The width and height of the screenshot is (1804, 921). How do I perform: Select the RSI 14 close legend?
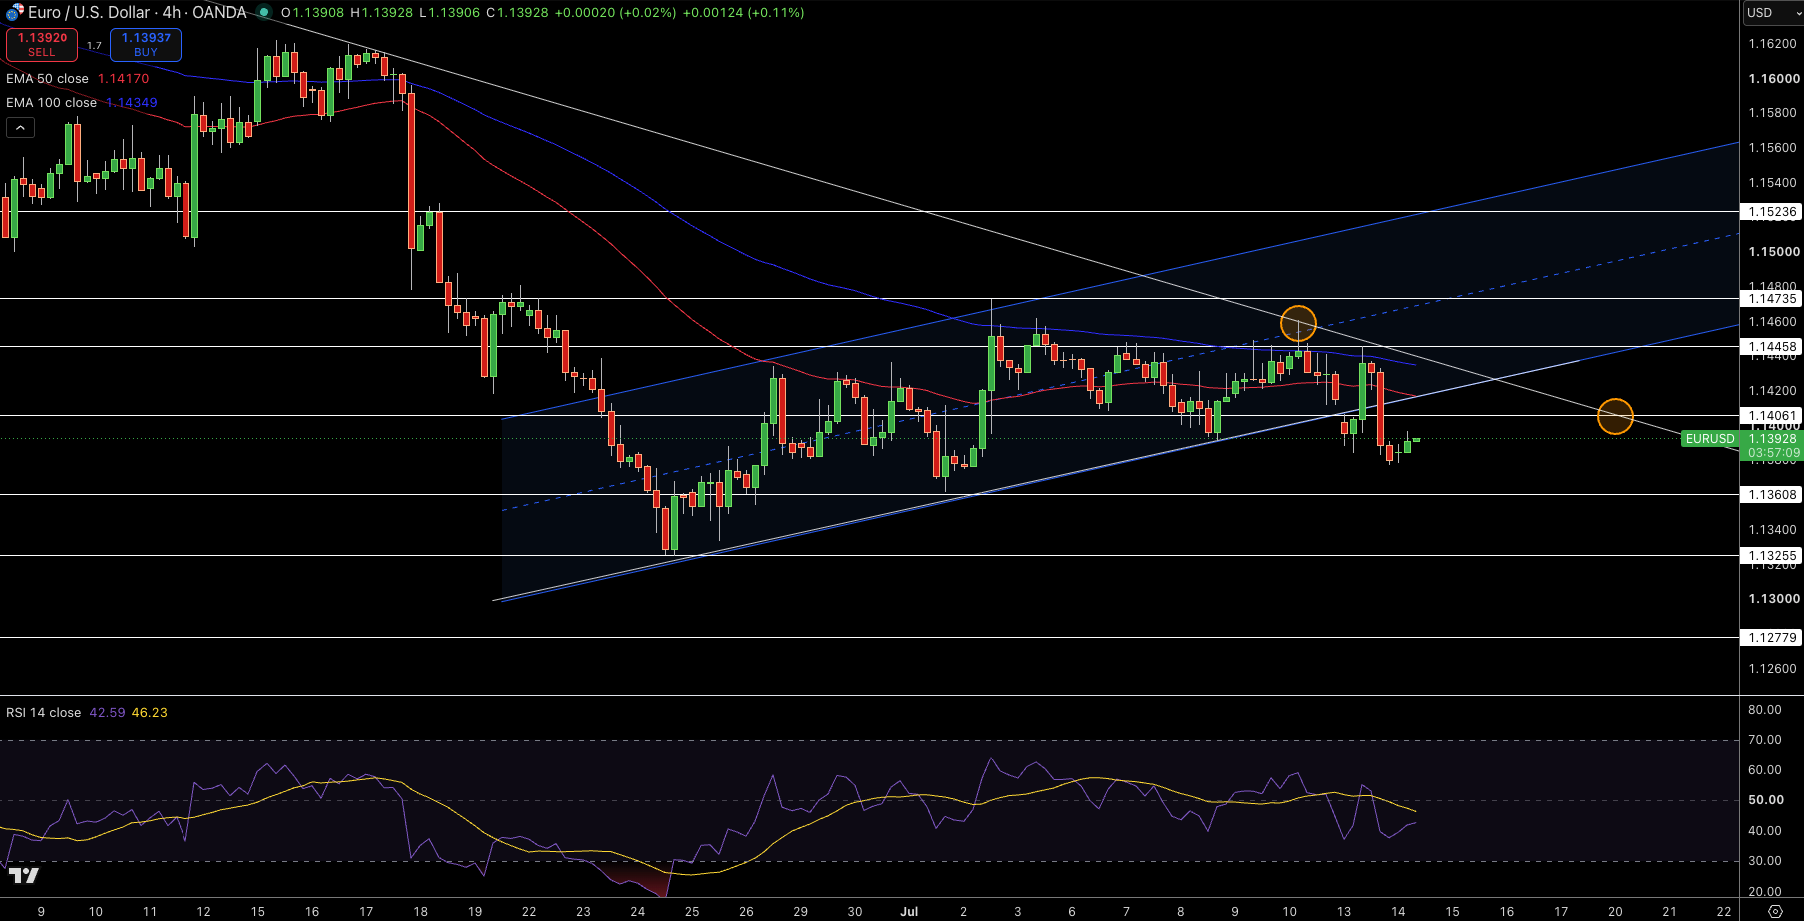coord(43,713)
